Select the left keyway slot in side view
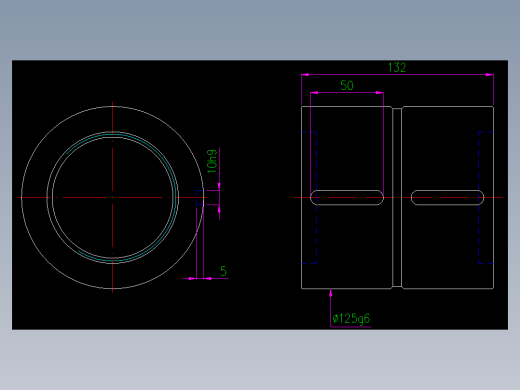 347,198
